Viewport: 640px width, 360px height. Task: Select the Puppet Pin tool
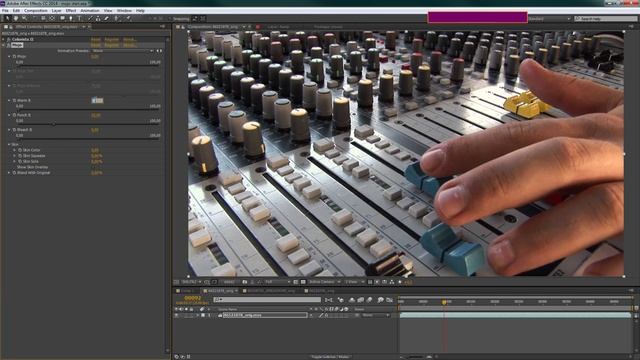(129, 18)
